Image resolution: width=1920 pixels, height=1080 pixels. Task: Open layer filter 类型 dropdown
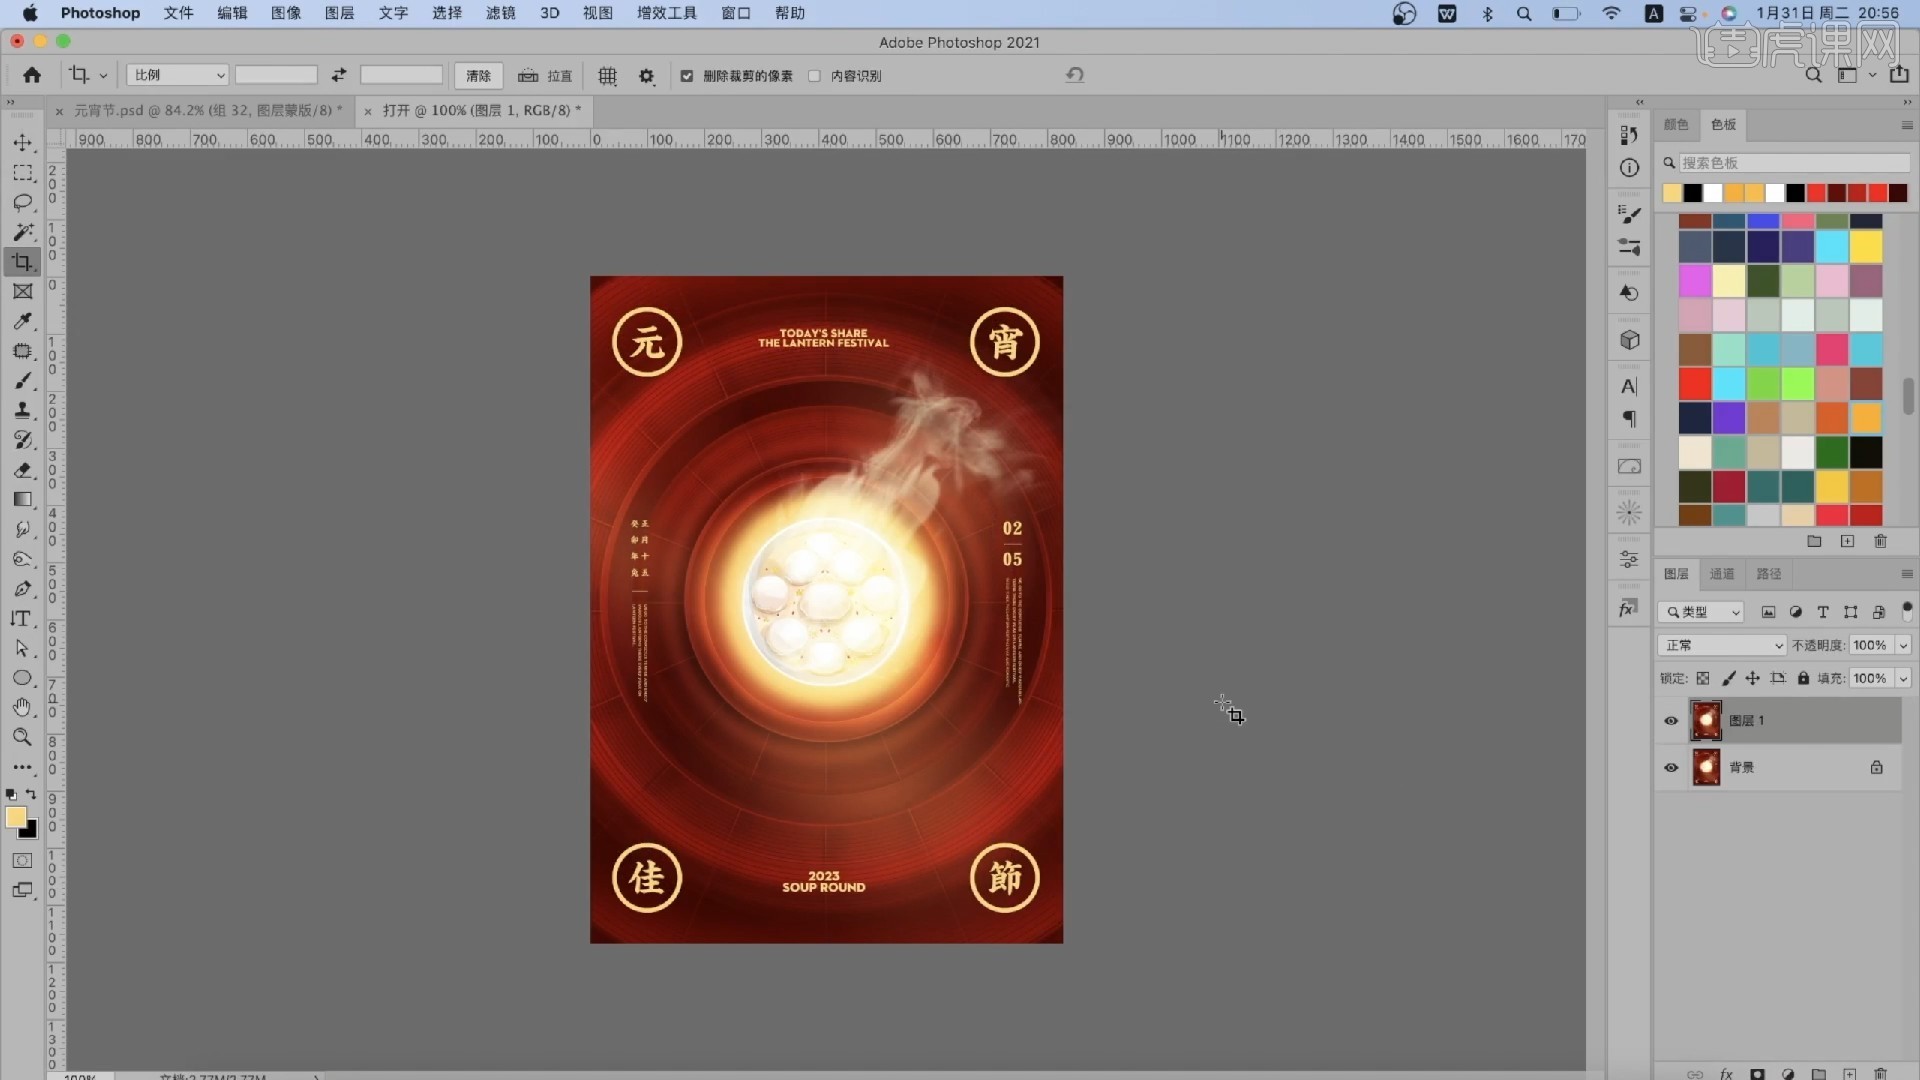pos(1701,612)
